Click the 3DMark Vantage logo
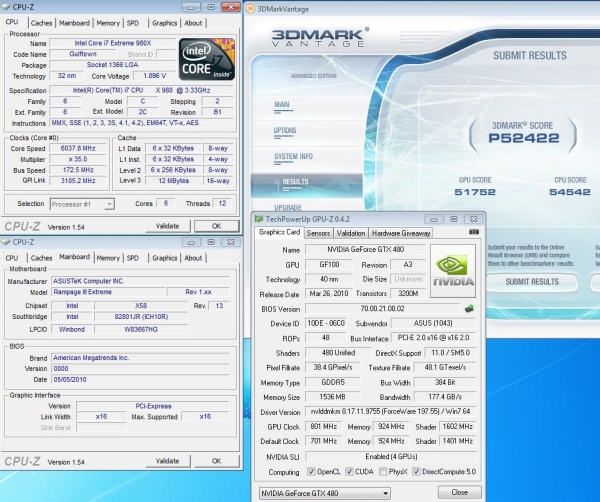The width and height of the screenshot is (600, 502). click(x=320, y=37)
